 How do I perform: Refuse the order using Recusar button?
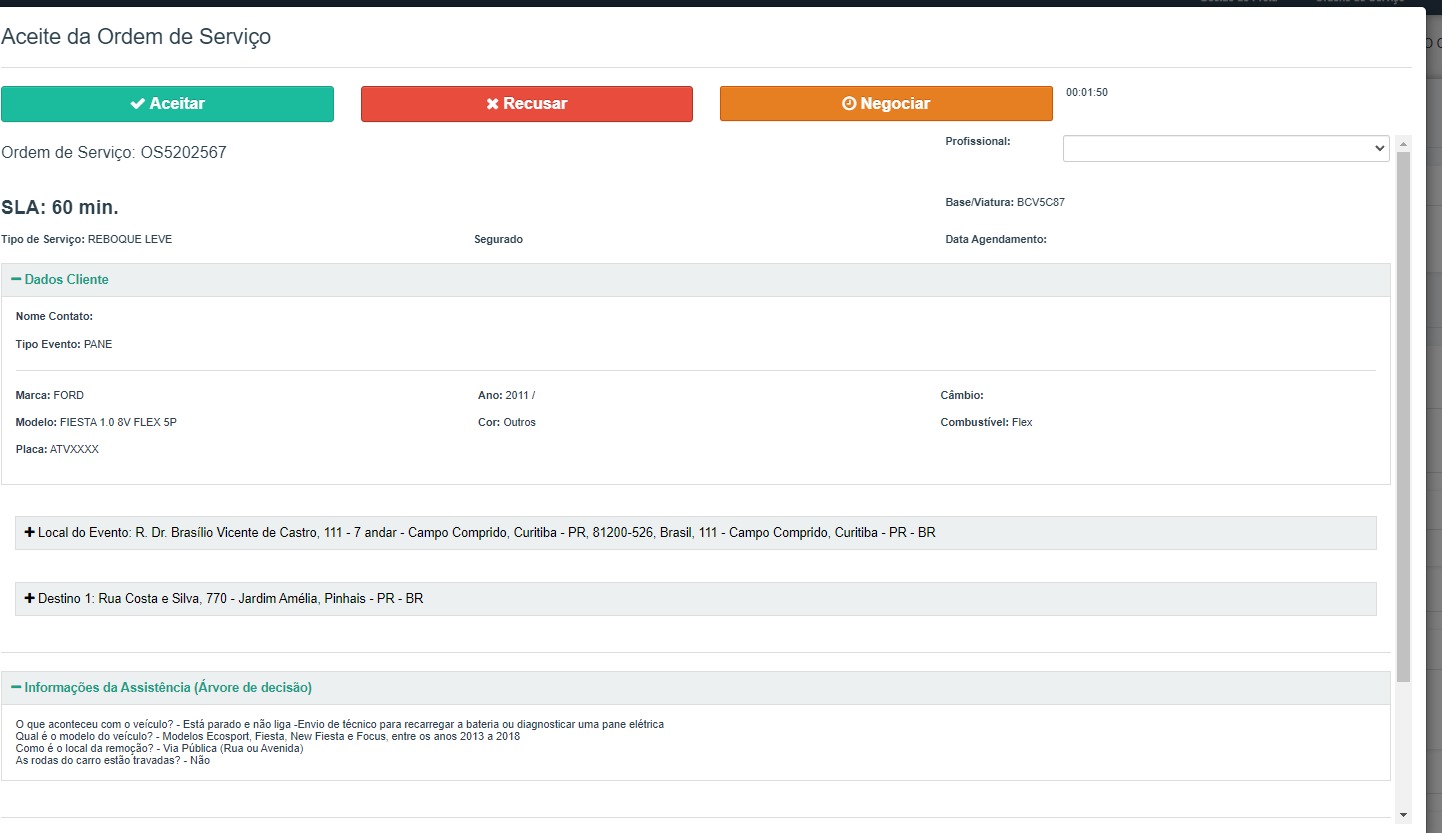pyautogui.click(x=526, y=104)
